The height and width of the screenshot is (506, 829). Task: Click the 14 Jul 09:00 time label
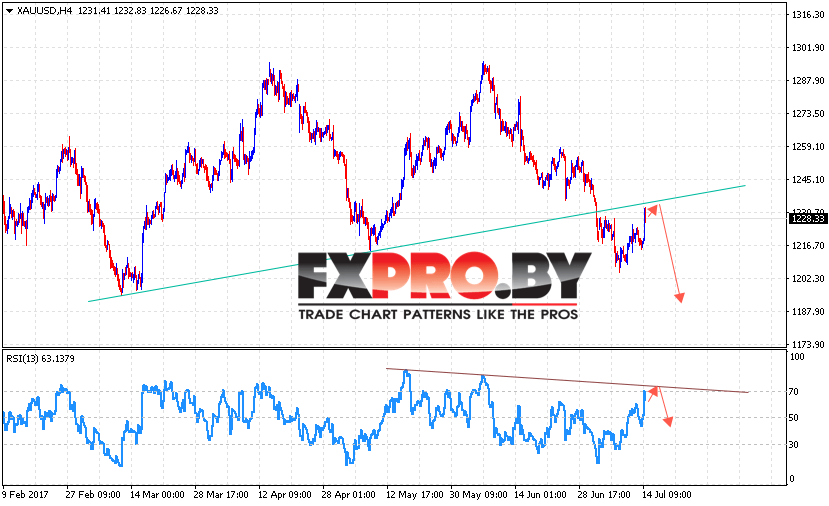pyautogui.click(x=667, y=495)
